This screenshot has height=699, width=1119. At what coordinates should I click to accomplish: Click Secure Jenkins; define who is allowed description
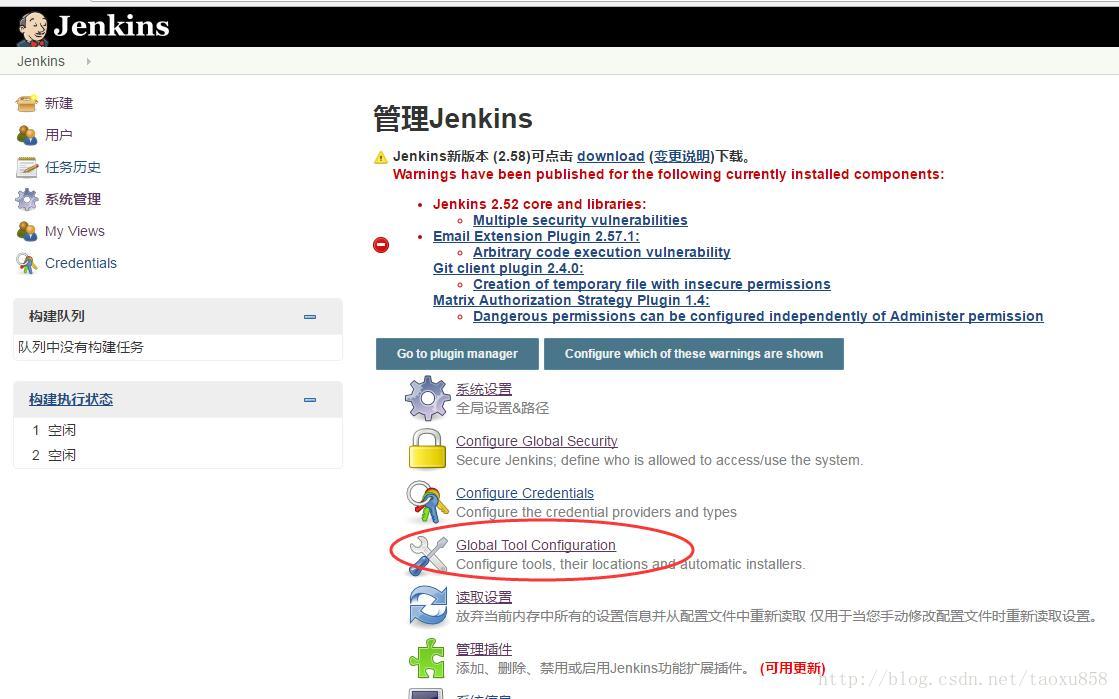click(x=659, y=461)
